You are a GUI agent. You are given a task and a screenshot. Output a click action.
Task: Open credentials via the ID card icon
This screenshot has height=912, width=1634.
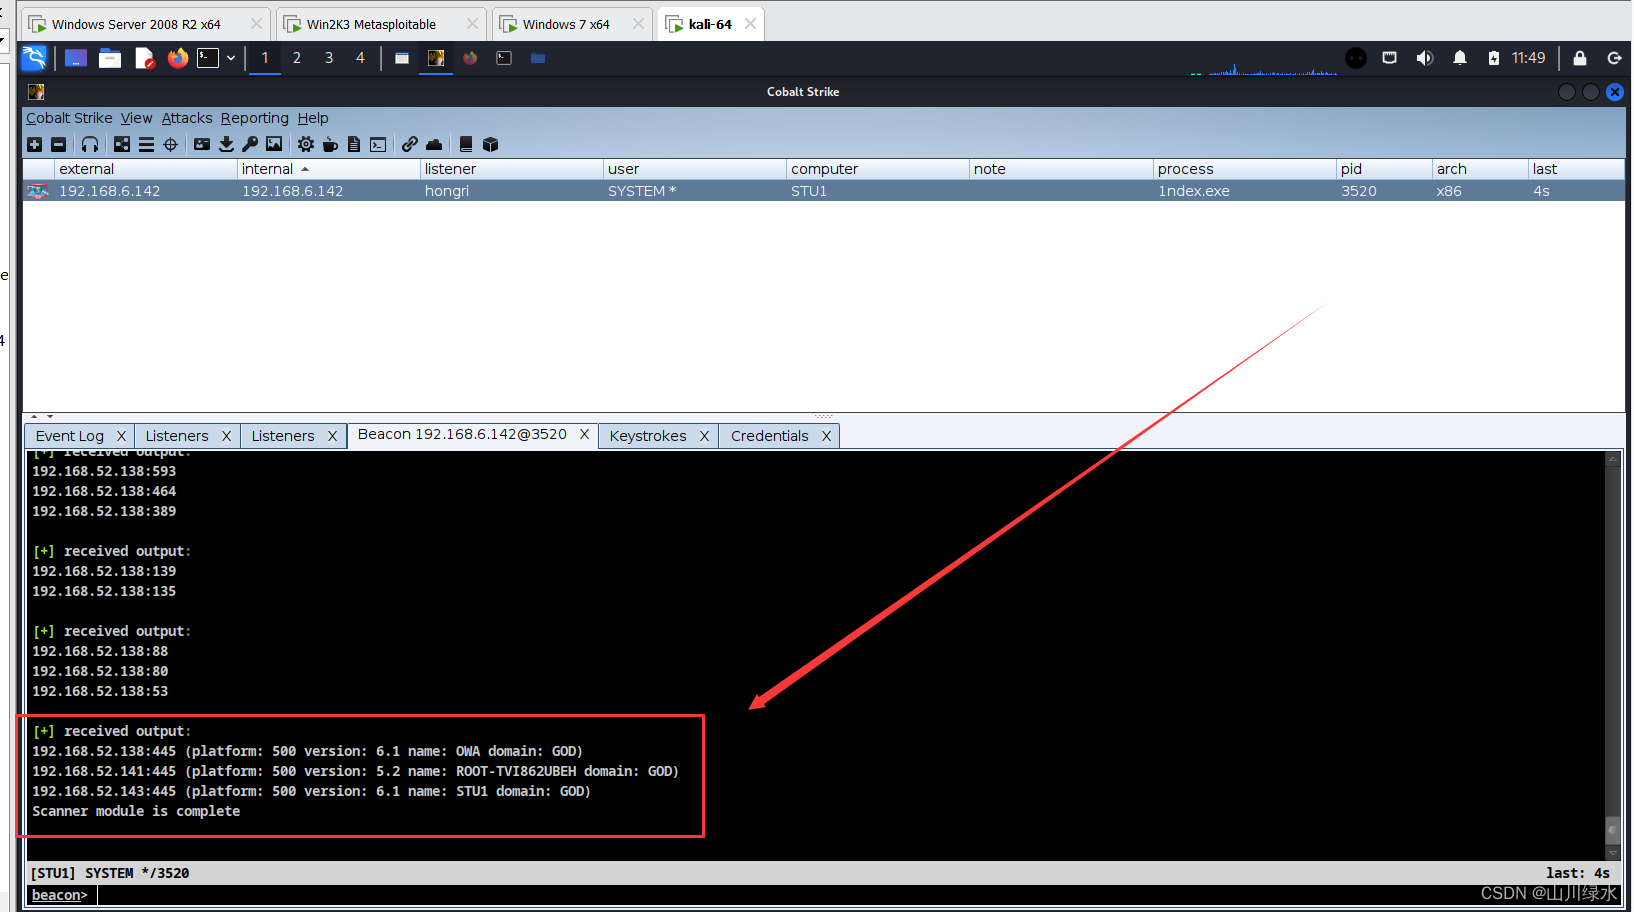pyautogui.click(x=202, y=145)
